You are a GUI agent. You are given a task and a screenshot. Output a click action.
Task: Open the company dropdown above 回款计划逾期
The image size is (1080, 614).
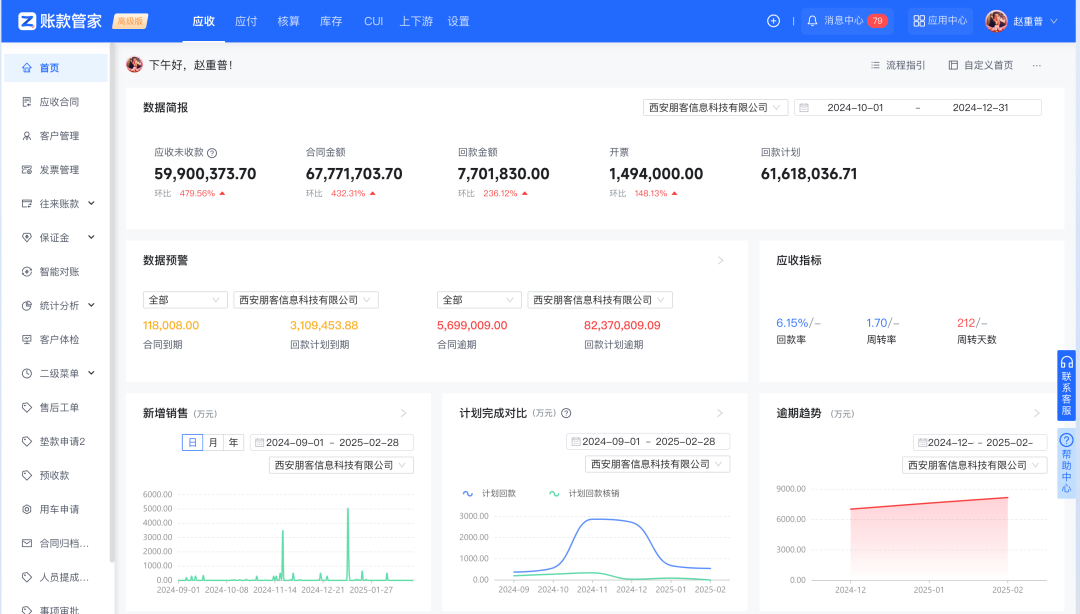pyautogui.click(x=600, y=300)
